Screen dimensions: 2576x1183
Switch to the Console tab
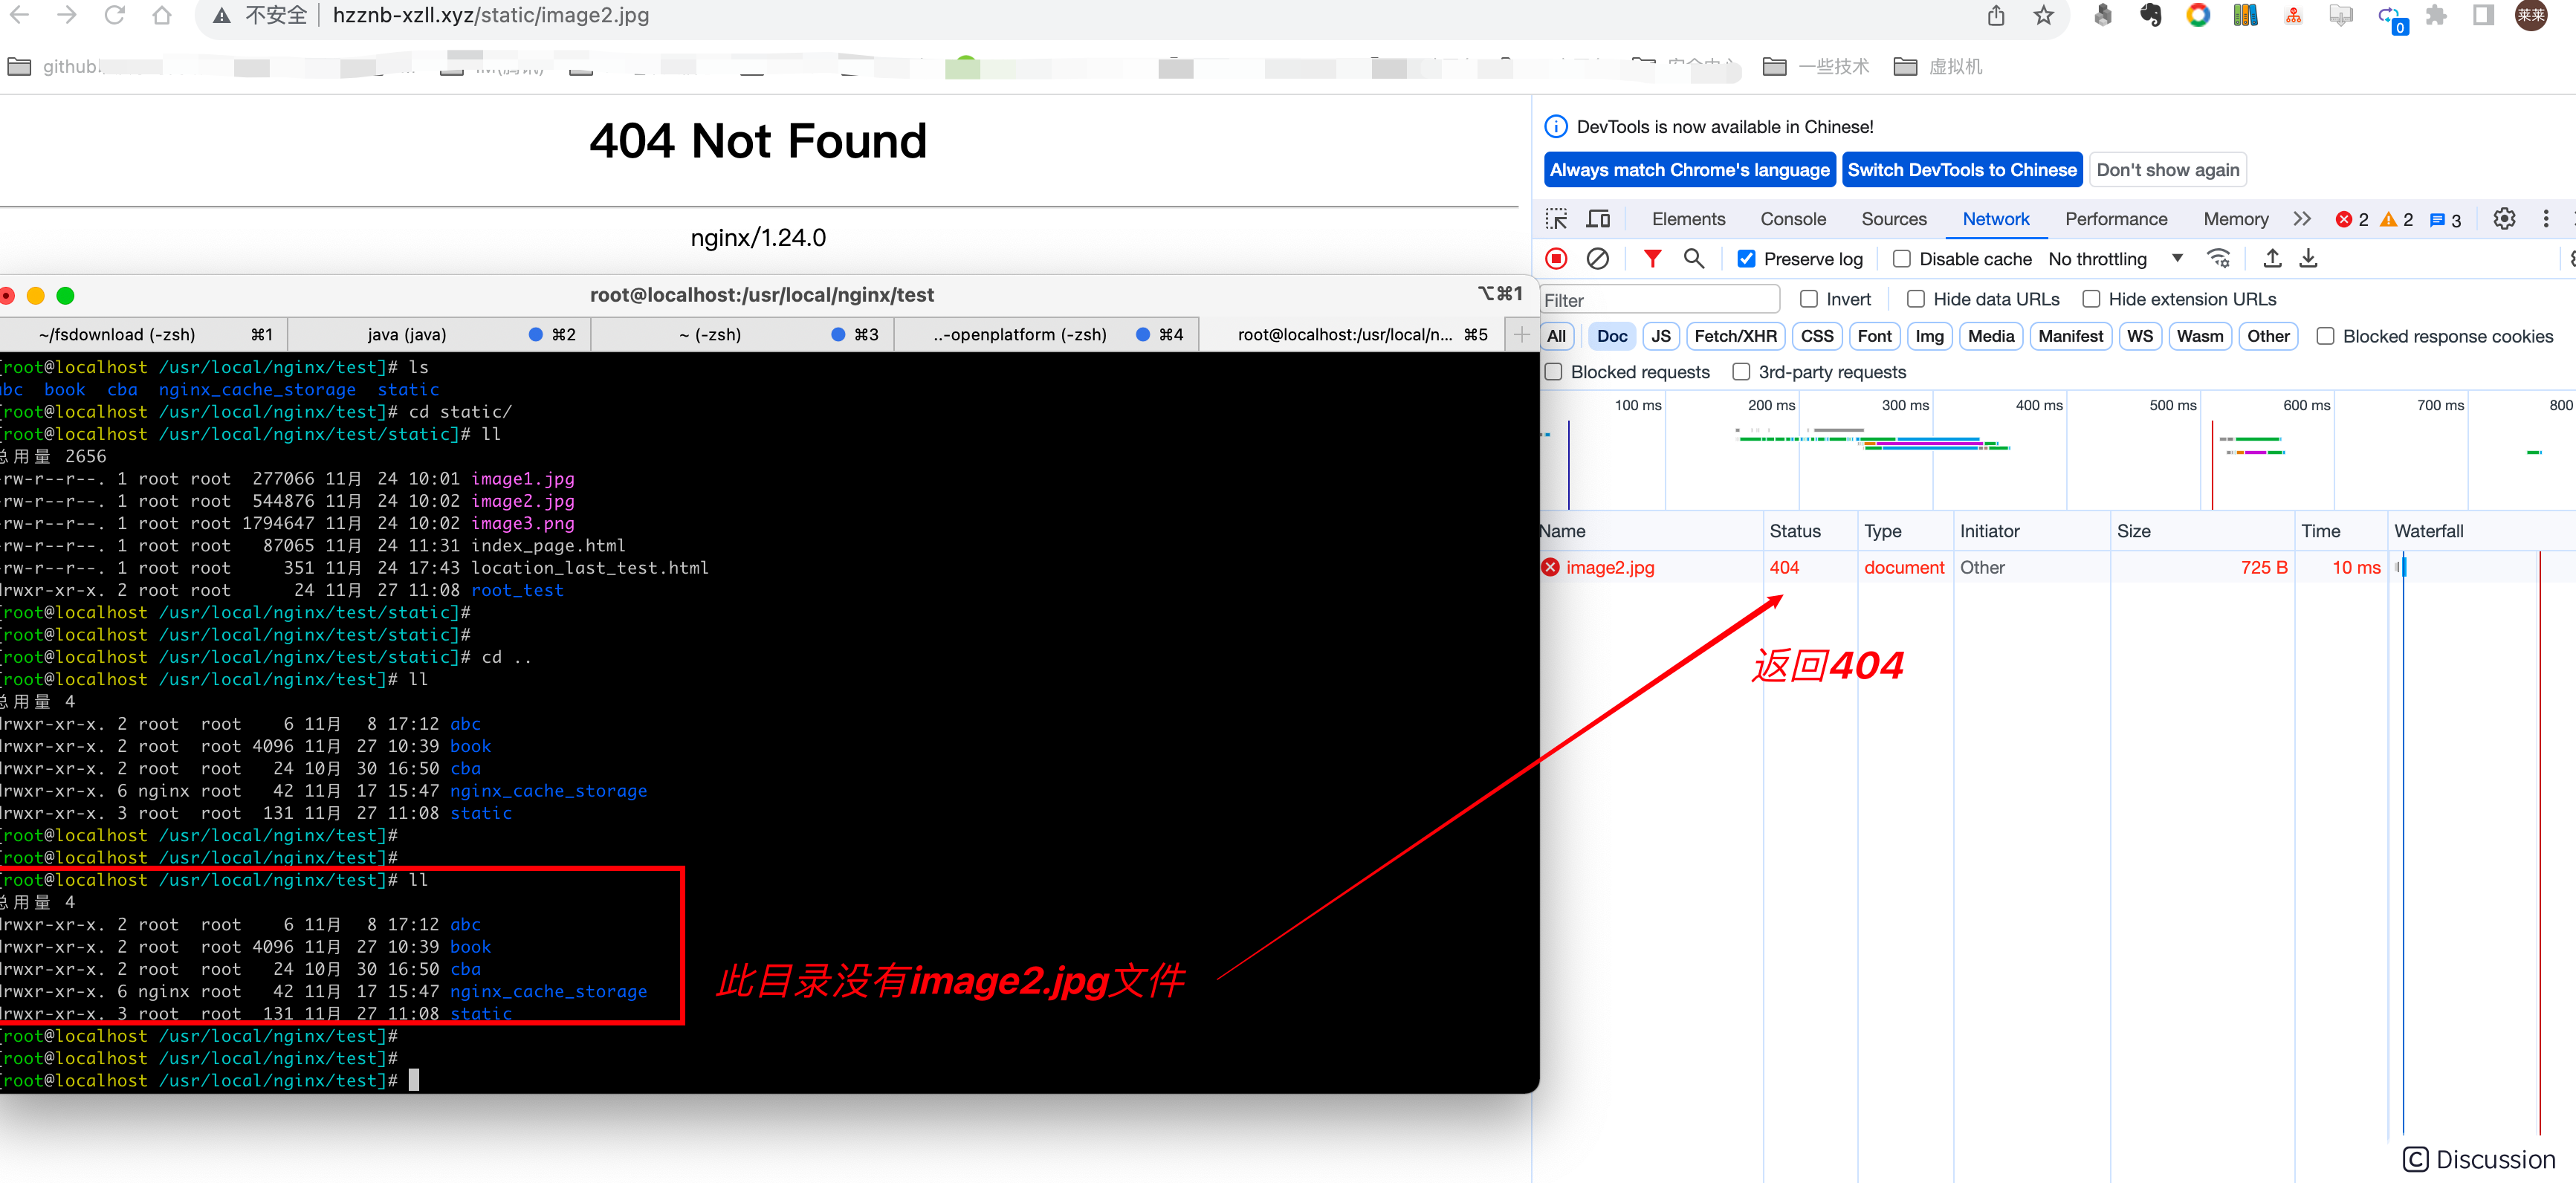coord(1792,219)
